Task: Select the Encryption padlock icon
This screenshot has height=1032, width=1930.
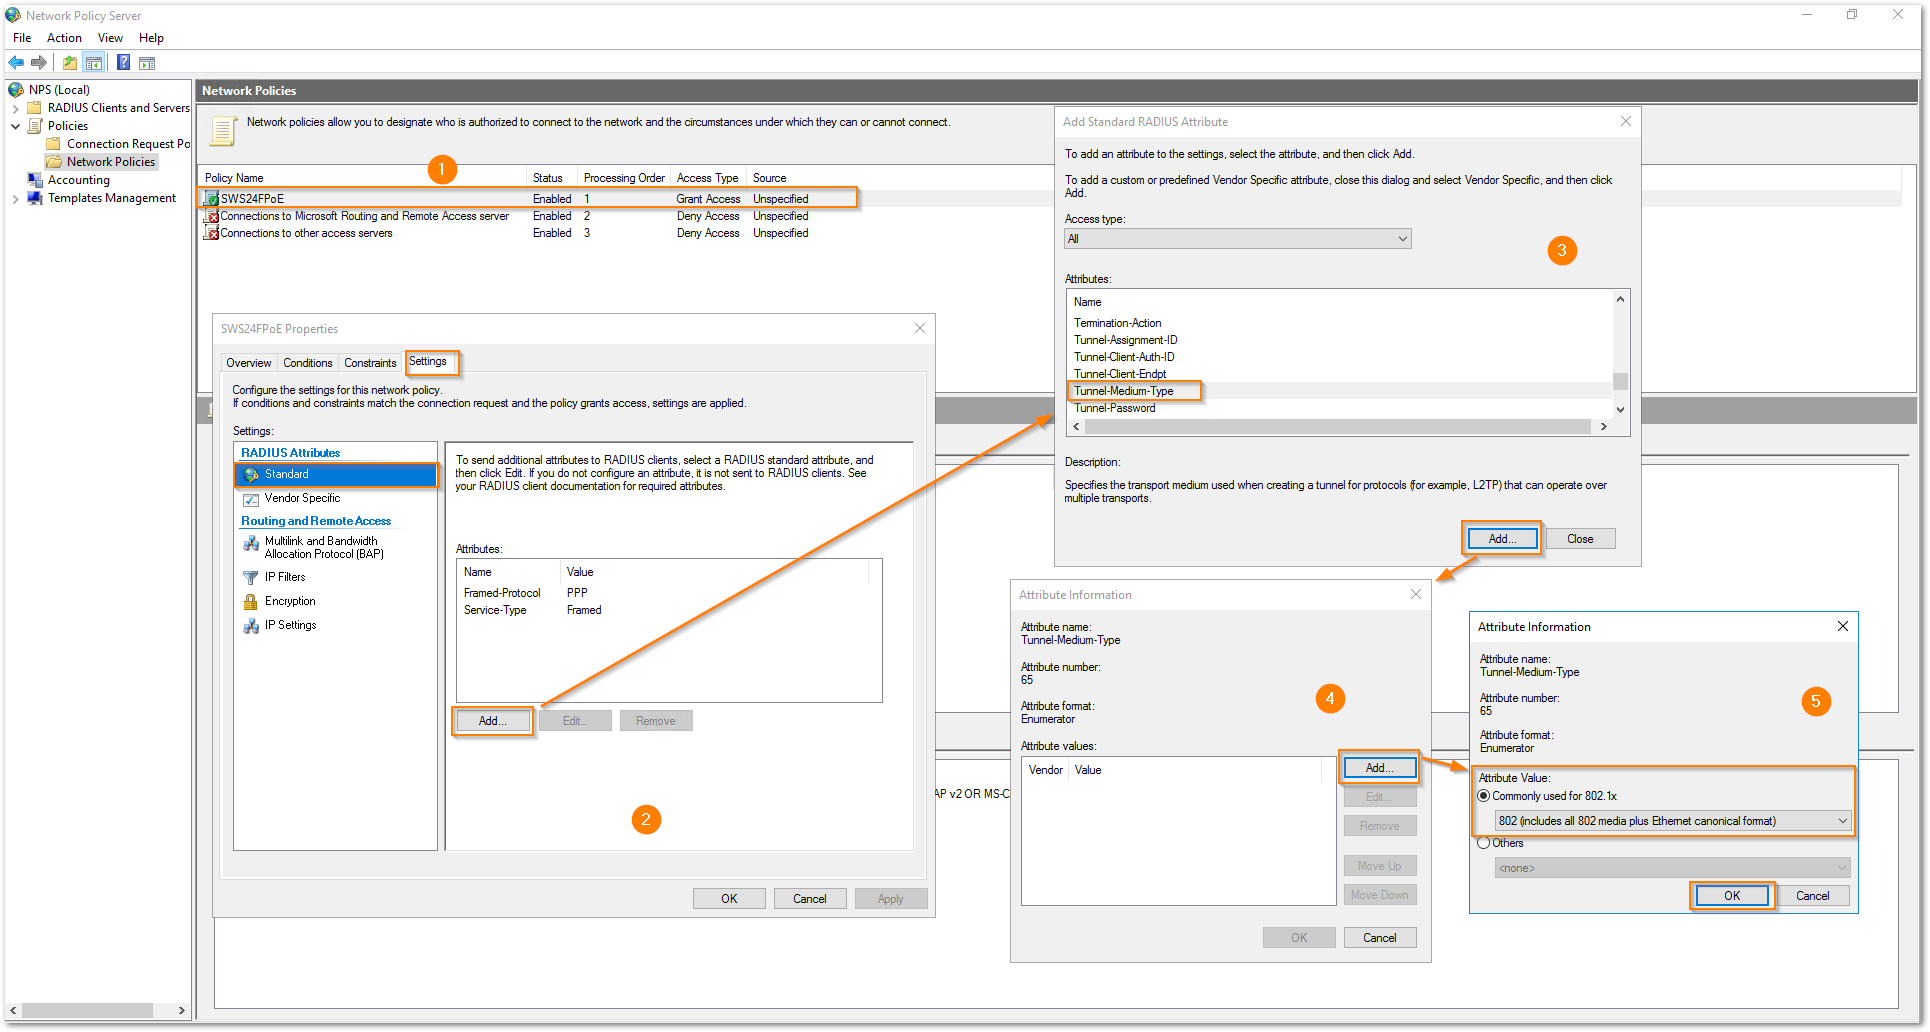Action: point(251,602)
